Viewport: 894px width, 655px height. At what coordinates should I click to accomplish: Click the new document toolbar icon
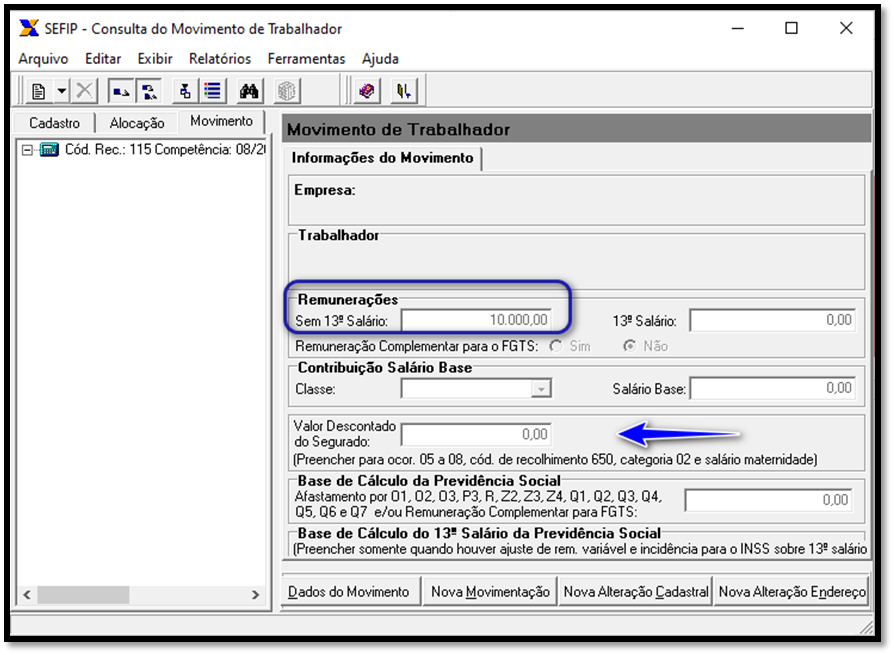[39, 91]
